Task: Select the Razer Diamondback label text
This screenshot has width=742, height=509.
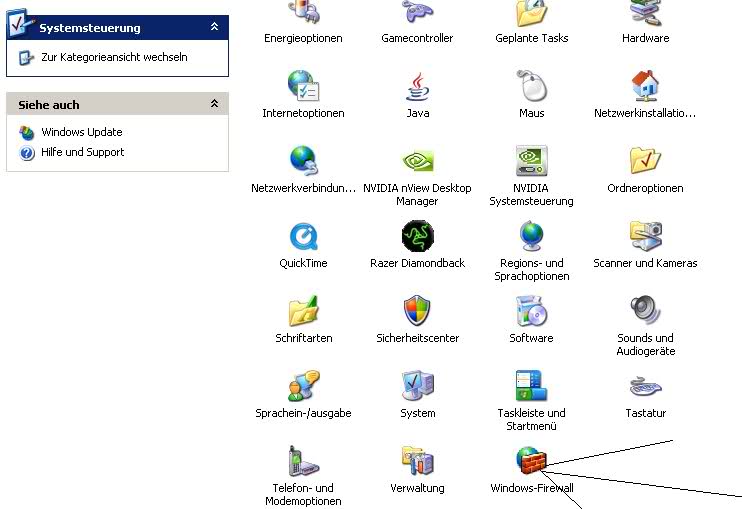Action: pyautogui.click(x=417, y=263)
